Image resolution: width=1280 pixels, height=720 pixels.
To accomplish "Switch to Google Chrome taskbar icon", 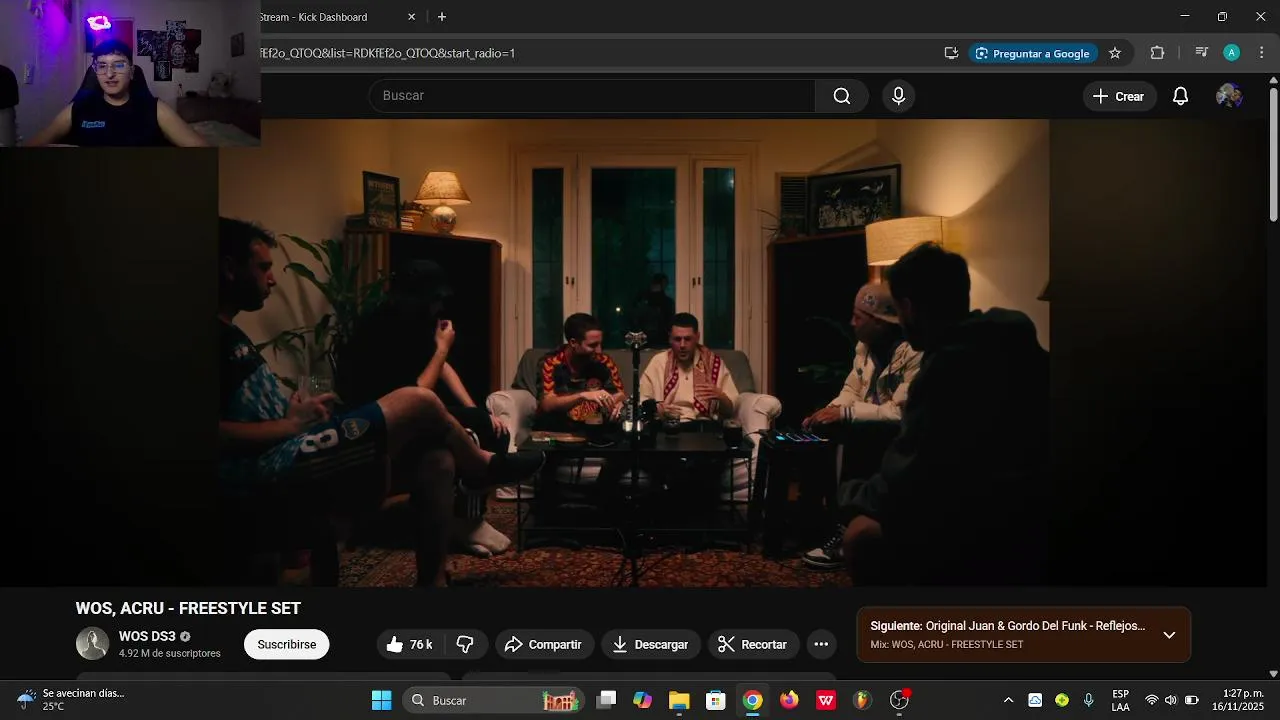I will [x=752, y=700].
